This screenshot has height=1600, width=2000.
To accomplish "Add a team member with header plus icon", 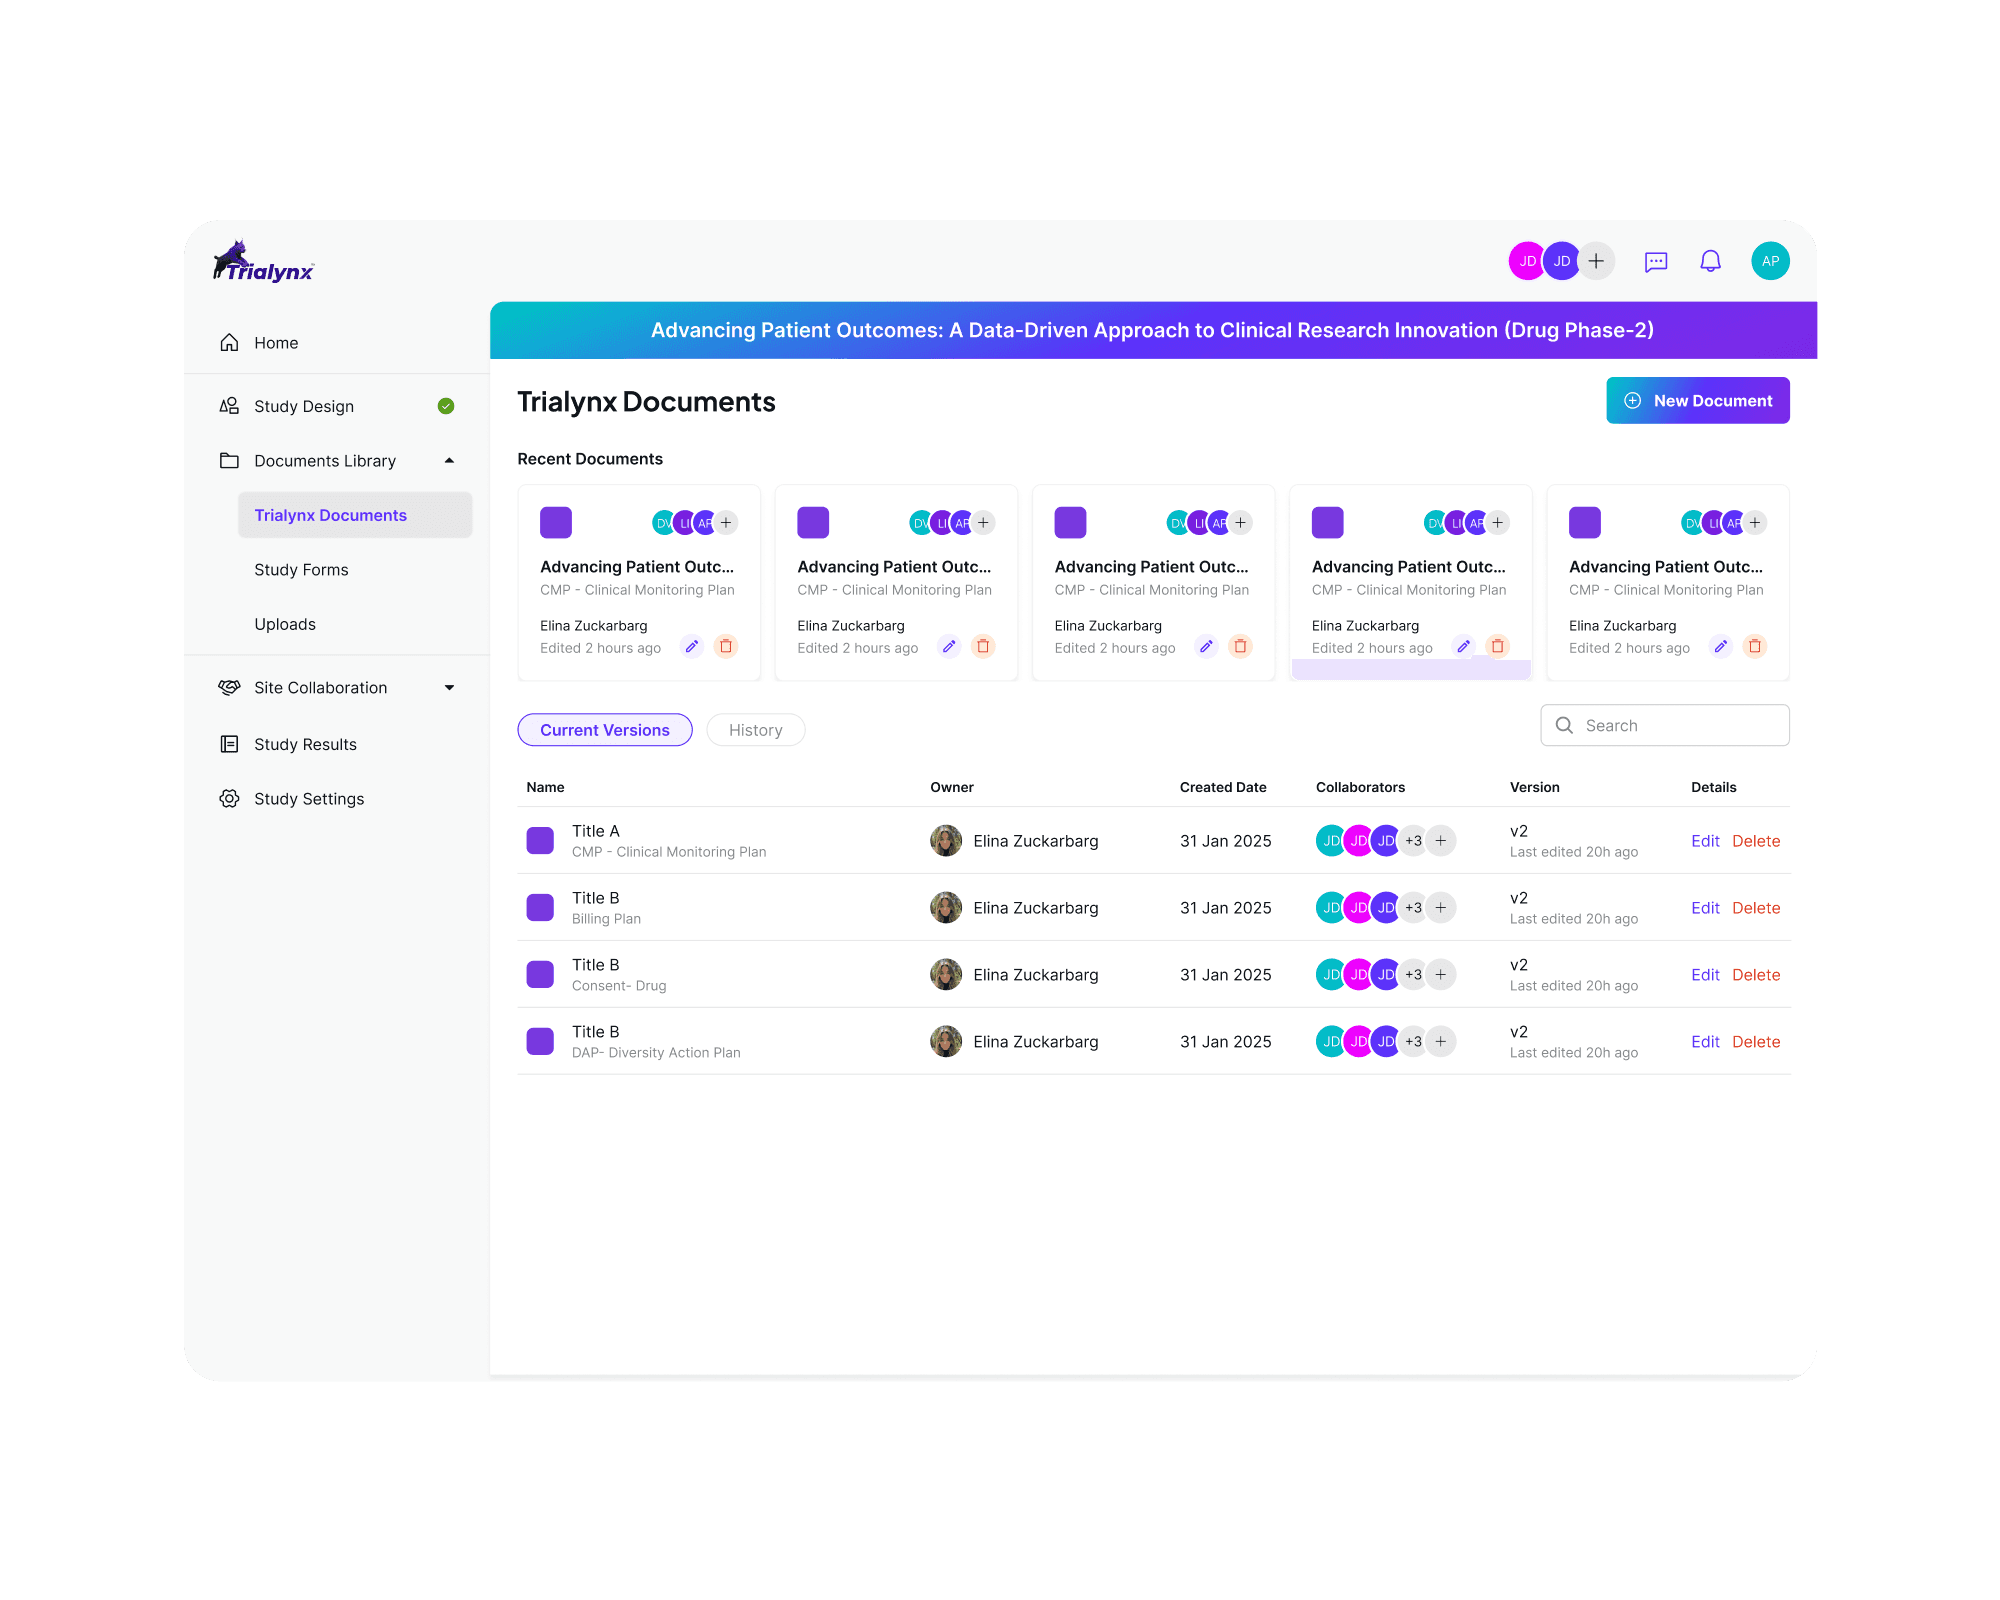I will coord(1596,261).
